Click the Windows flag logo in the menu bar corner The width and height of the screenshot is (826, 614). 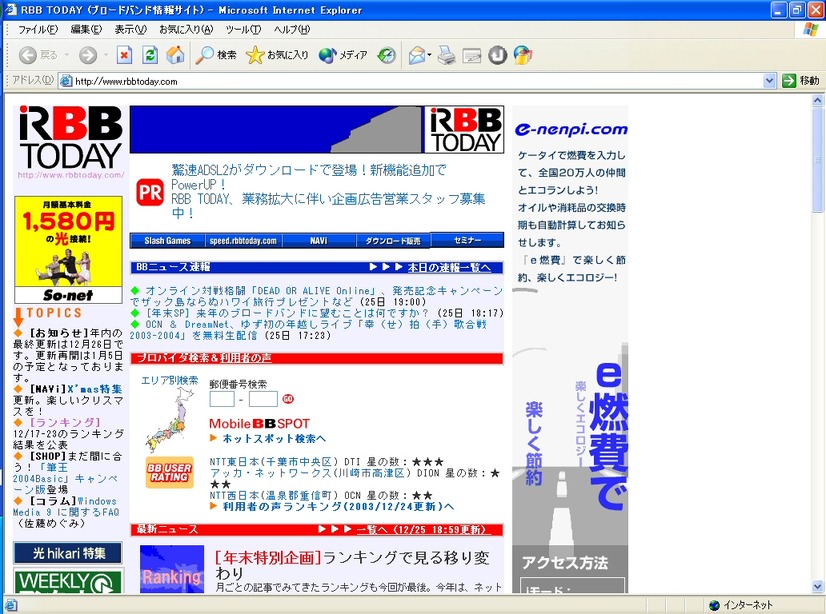pos(811,29)
